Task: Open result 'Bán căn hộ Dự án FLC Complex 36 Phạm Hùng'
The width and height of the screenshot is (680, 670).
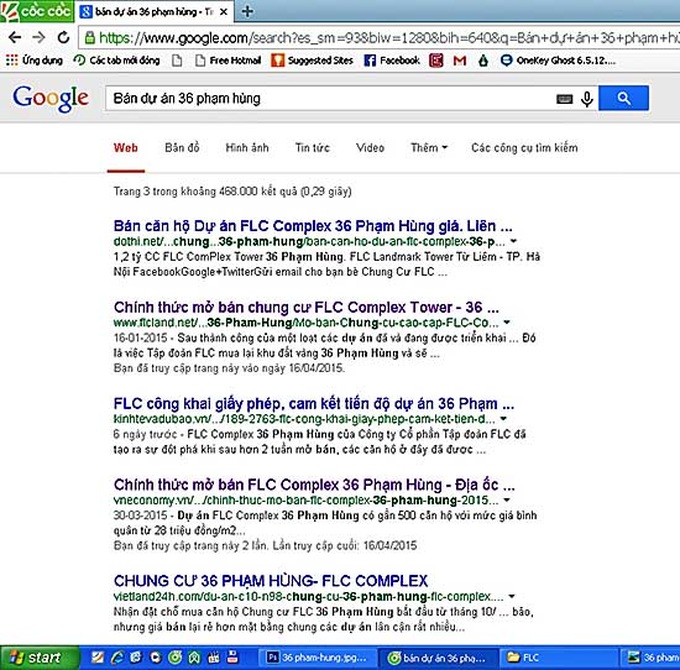Action: coord(313,226)
